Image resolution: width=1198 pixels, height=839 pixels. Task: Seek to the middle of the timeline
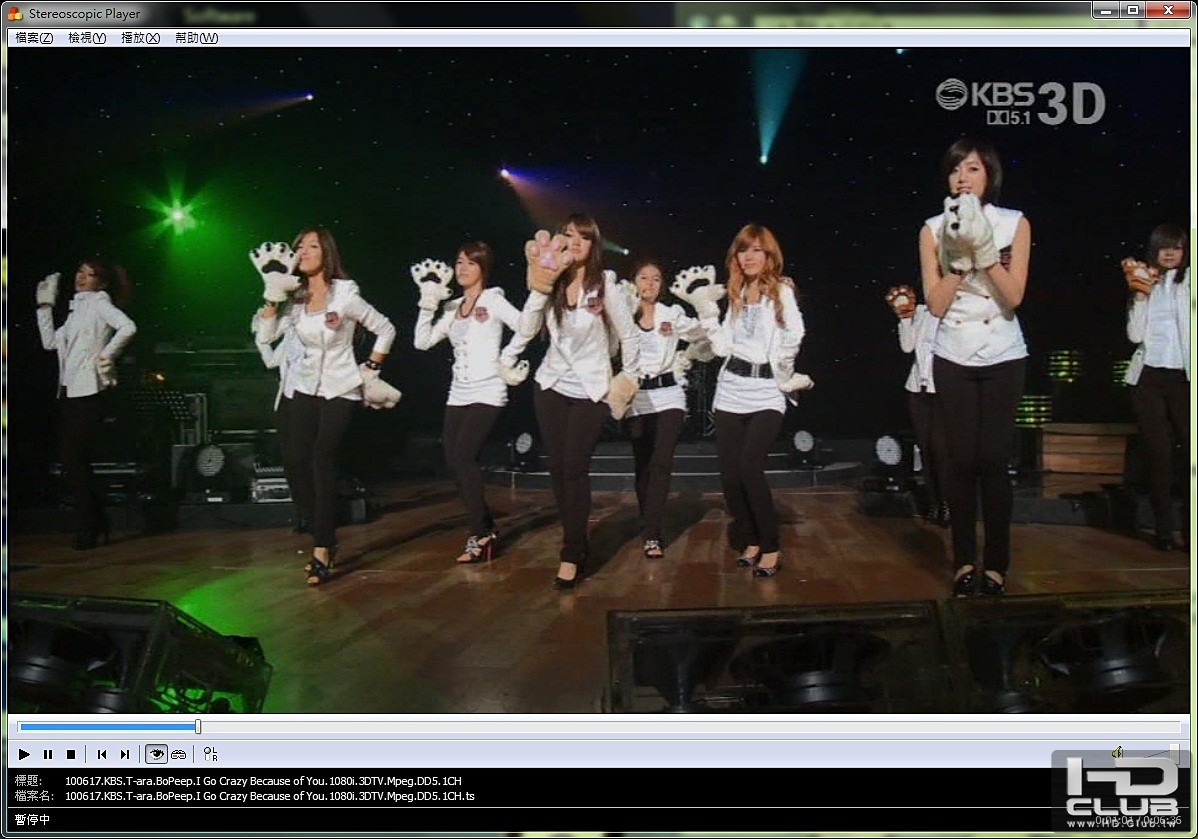pyautogui.click(x=600, y=727)
